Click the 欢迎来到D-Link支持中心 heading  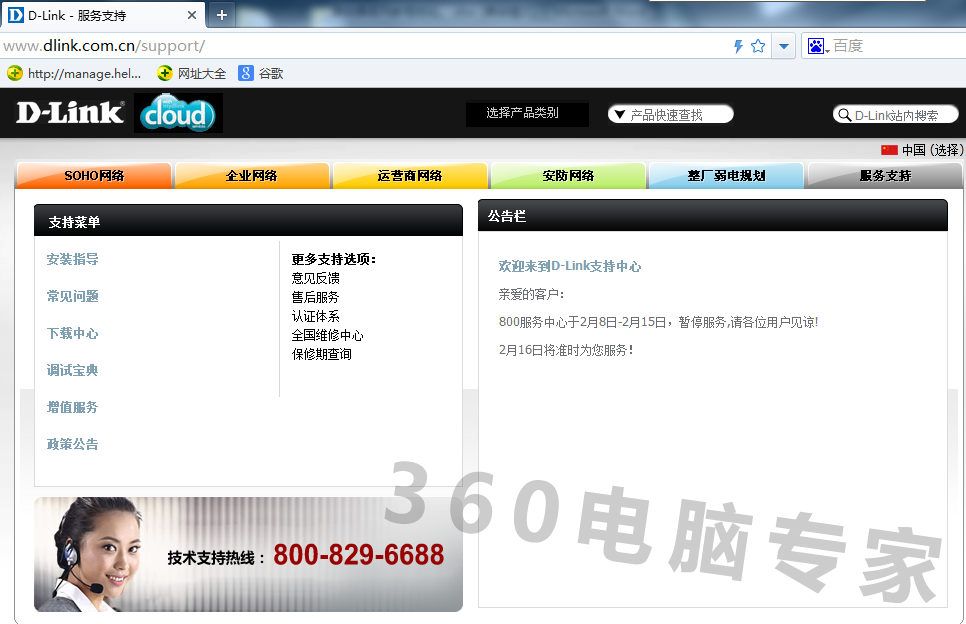tap(569, 266)
